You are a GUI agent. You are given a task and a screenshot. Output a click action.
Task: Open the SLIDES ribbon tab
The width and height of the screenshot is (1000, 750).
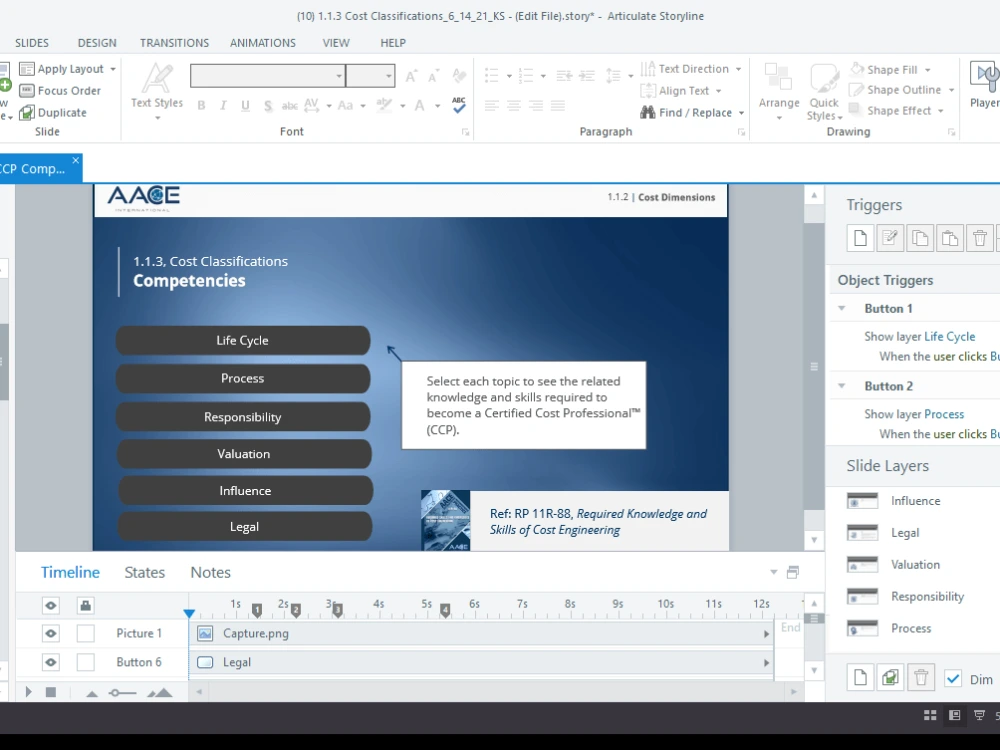click(32, 43)
